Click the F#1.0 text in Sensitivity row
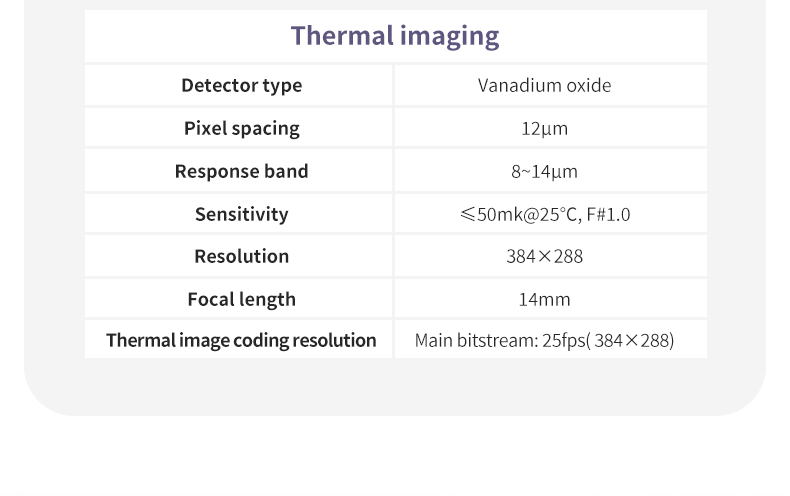Screen dimensions: 790x496 [x=607, y=214]
